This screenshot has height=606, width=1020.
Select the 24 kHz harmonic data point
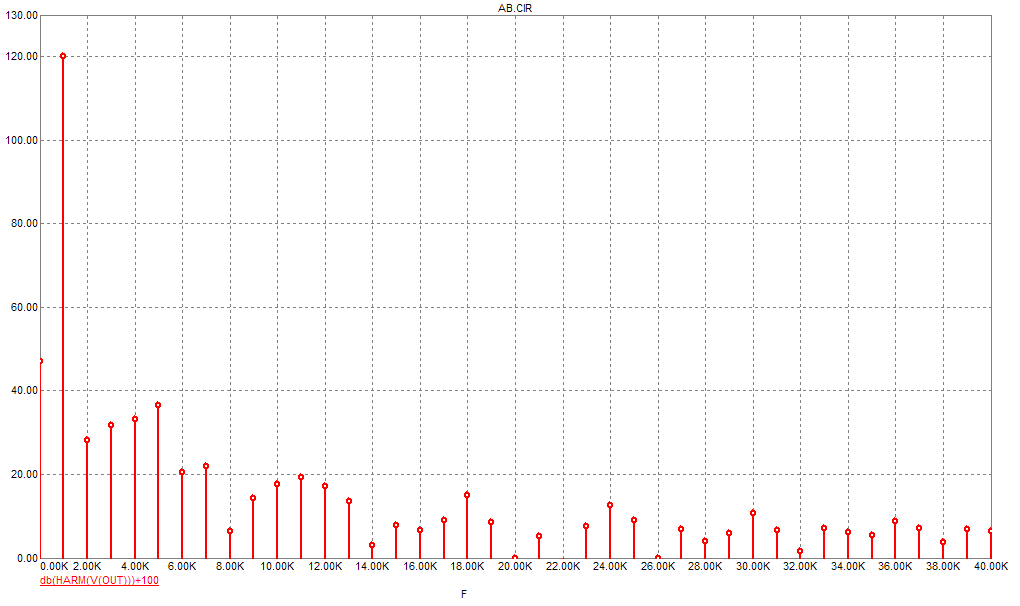[x=610, y=505]
